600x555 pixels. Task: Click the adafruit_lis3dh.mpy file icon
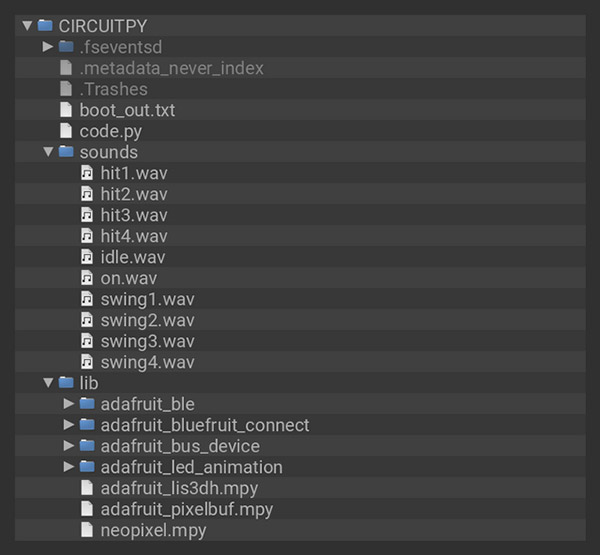[x=87, y=488]
